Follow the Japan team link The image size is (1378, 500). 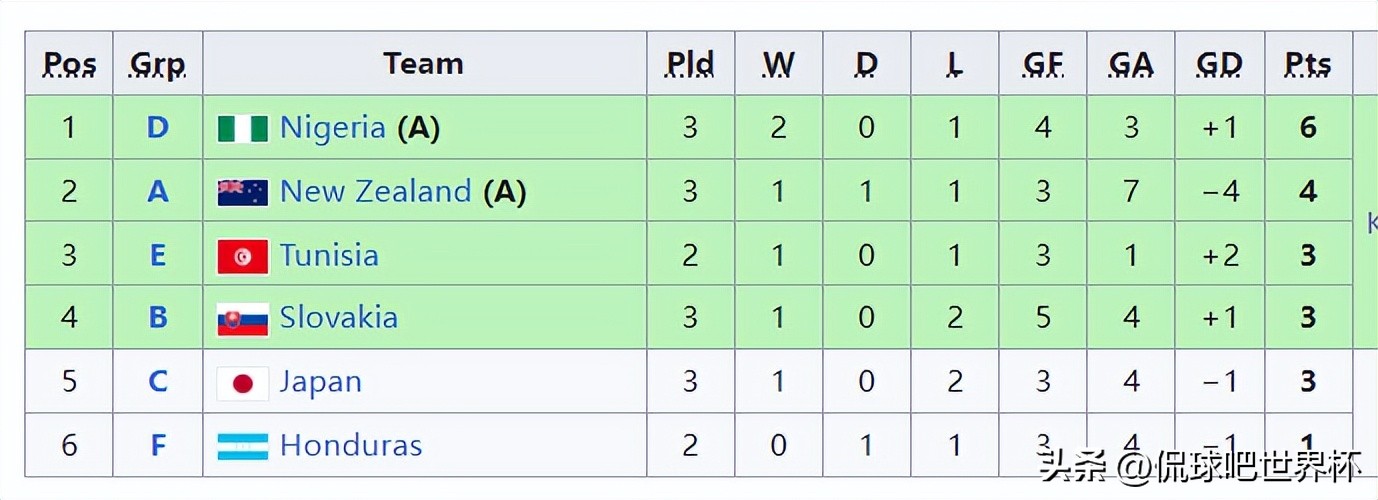pyautogui.click(x=321, y=383)
